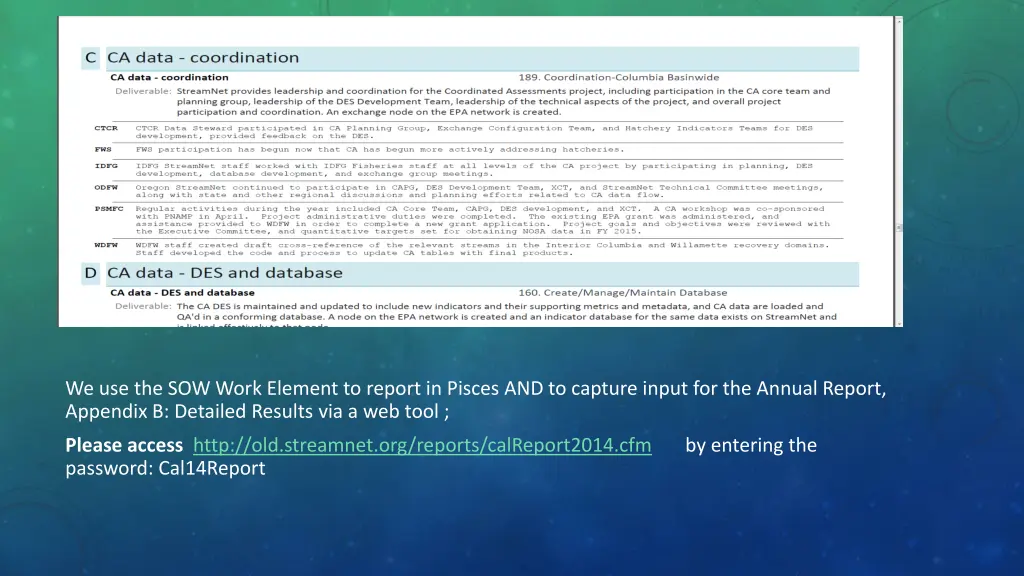1024x576 pixels.
Task: Select the section C letter marker
Action: pyautogui.click(x=90, y=58)
